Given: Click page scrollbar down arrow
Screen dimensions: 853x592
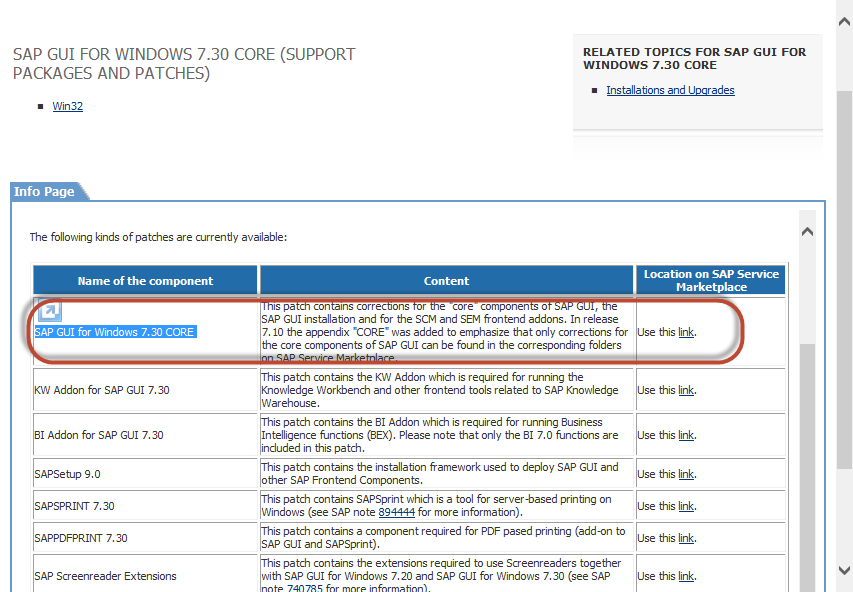Looking at the screenshot, I should point(844,571).
